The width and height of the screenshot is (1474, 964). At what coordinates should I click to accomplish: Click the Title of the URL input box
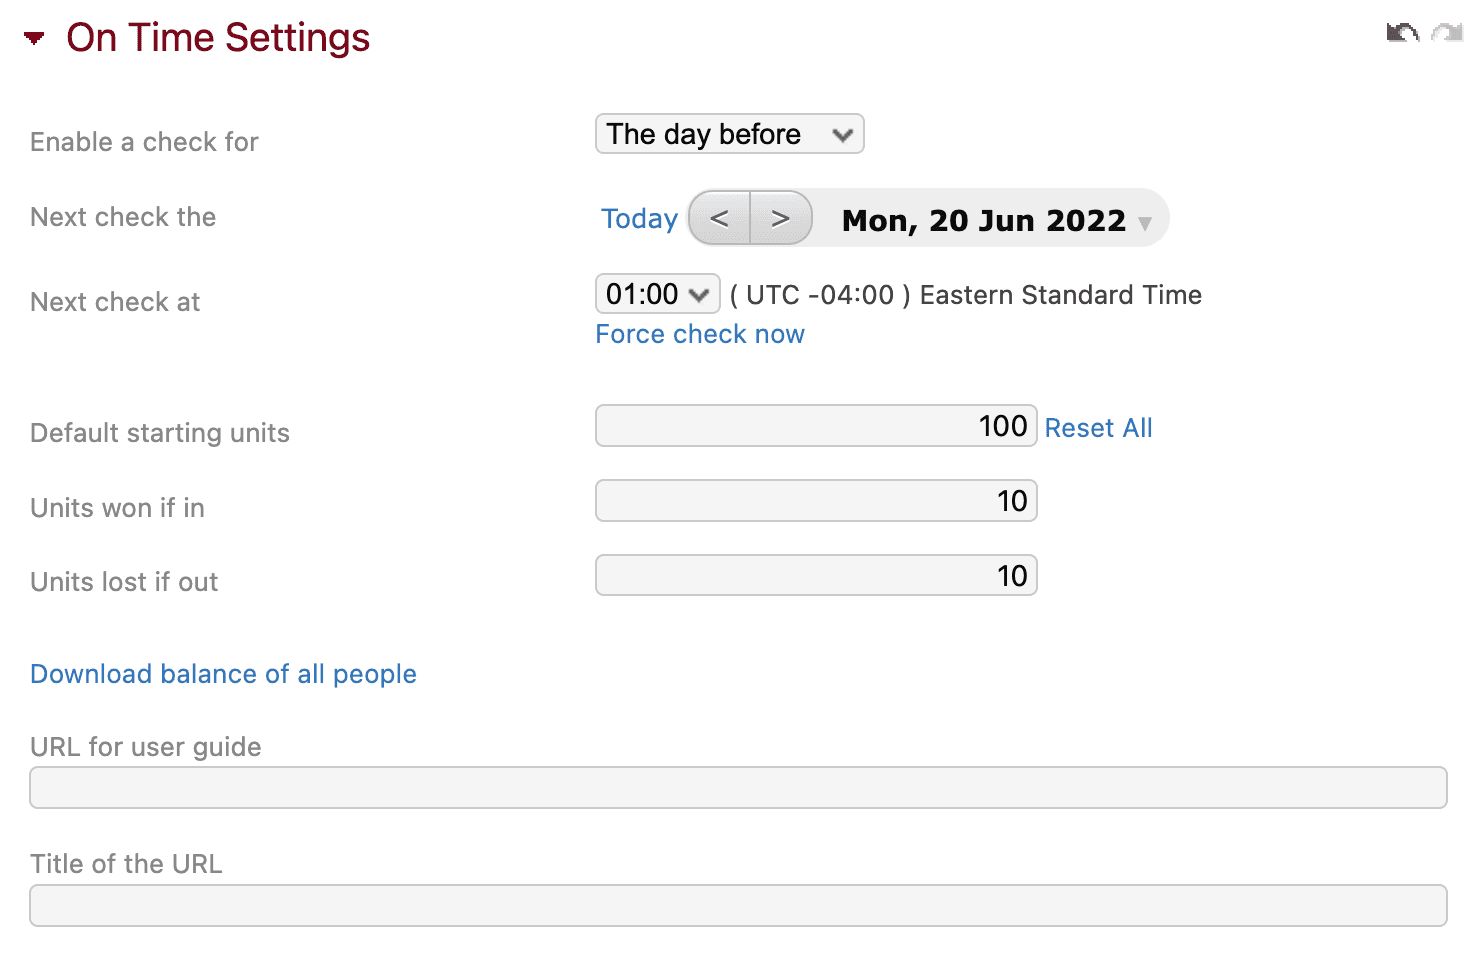pyautogui.click(x=737, y=905)
